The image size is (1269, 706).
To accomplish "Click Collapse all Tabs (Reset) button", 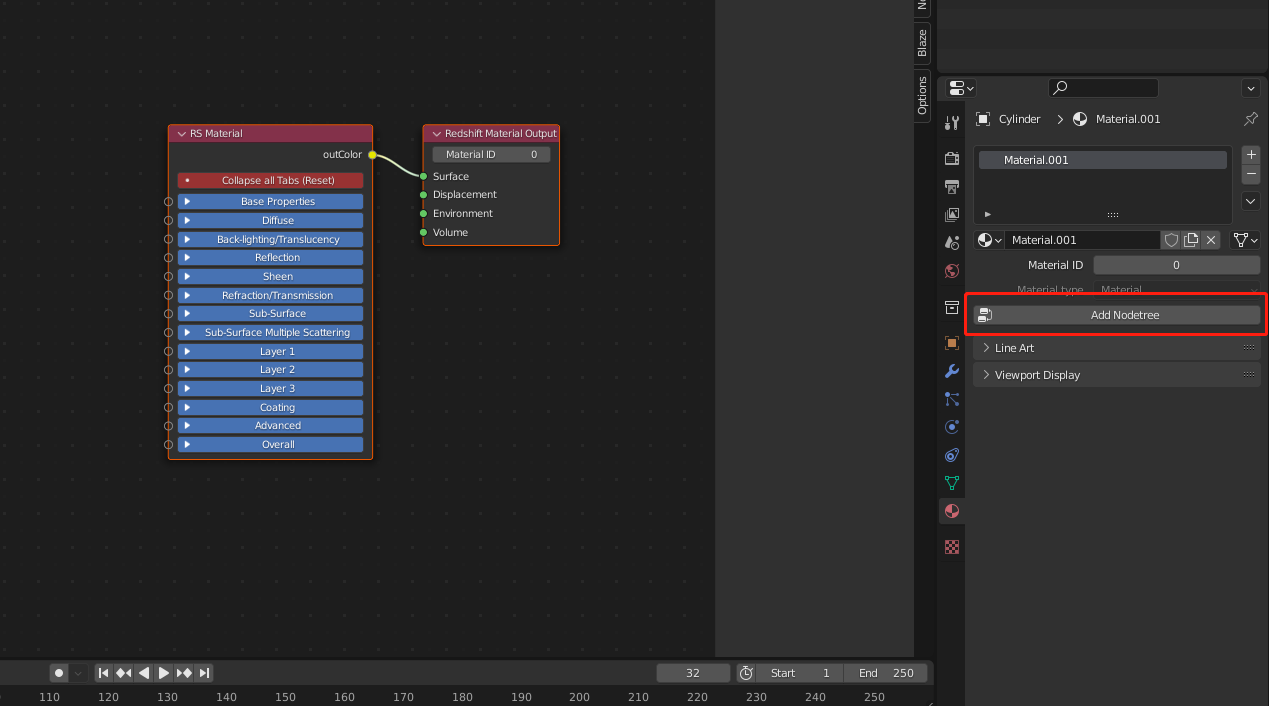I will click(x=270, y=181).
